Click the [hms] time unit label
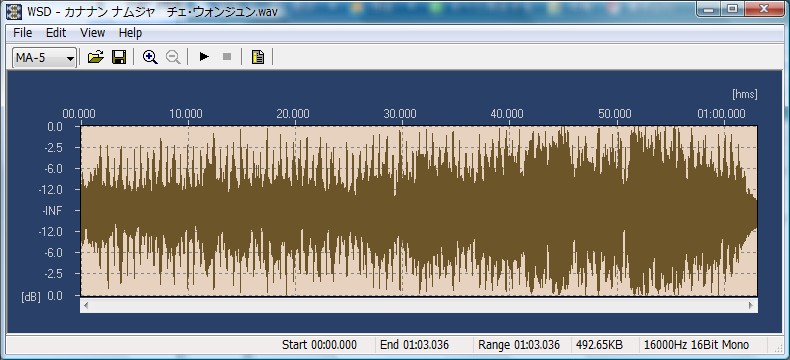Image resolution: width=790 pixels, height=360 pixels. tap(744, 94)
